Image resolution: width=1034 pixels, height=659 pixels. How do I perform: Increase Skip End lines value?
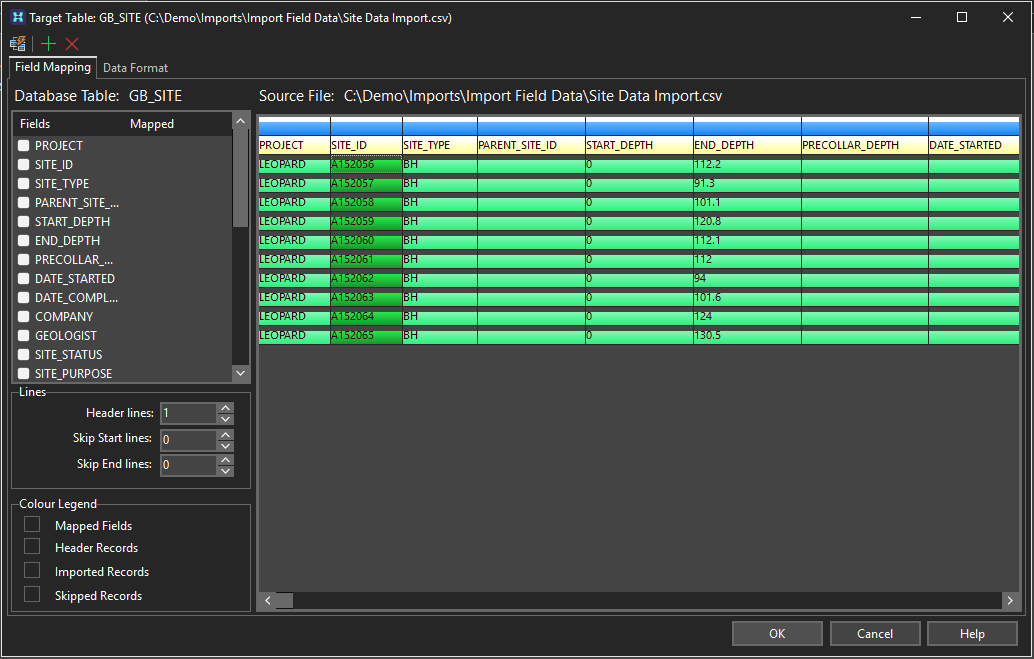tap(226, 459)
